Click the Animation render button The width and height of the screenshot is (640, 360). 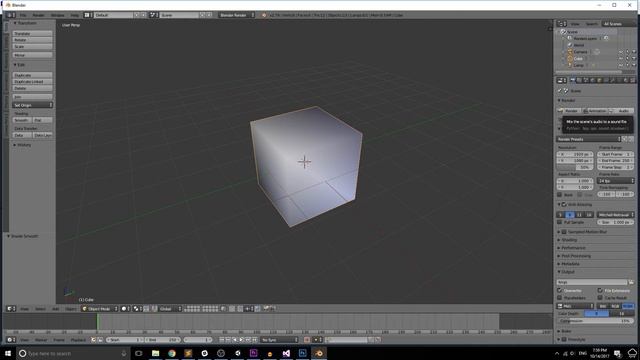596,111
